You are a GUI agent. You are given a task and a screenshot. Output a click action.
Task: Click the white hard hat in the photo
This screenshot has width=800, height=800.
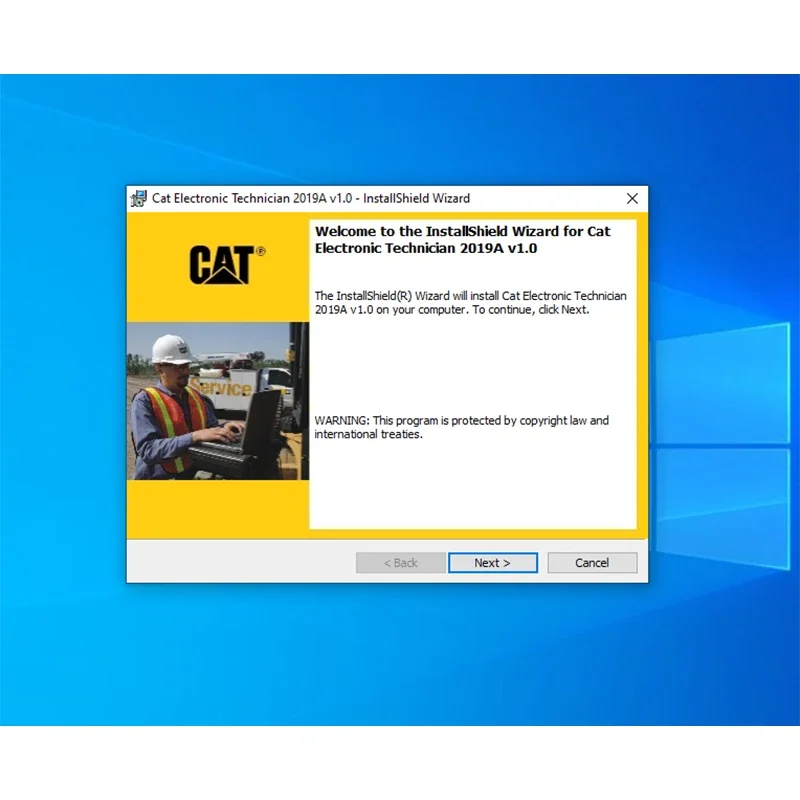click(x=171, y=348)
